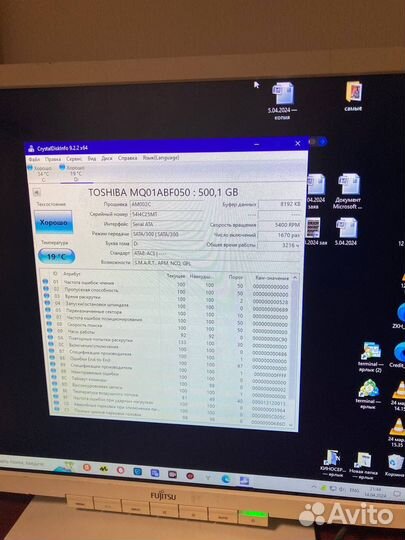Screen dimensions: 405x540
Task: Click the Общее время работы value 3216 ч
Action: pos(280,245)
